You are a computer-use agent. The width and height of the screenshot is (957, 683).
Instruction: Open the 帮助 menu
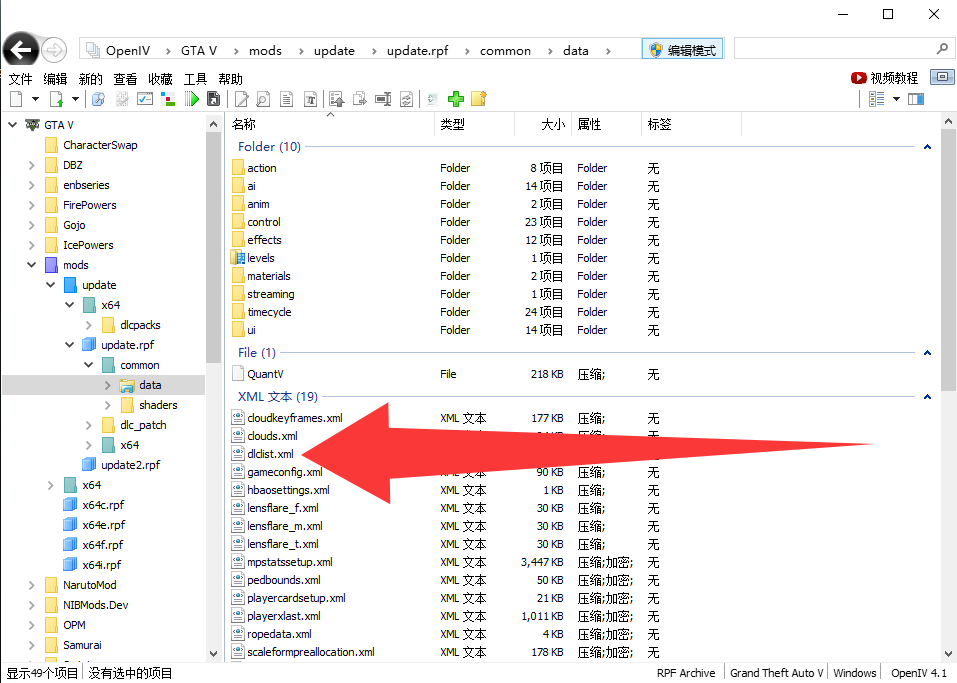[230, 79]
